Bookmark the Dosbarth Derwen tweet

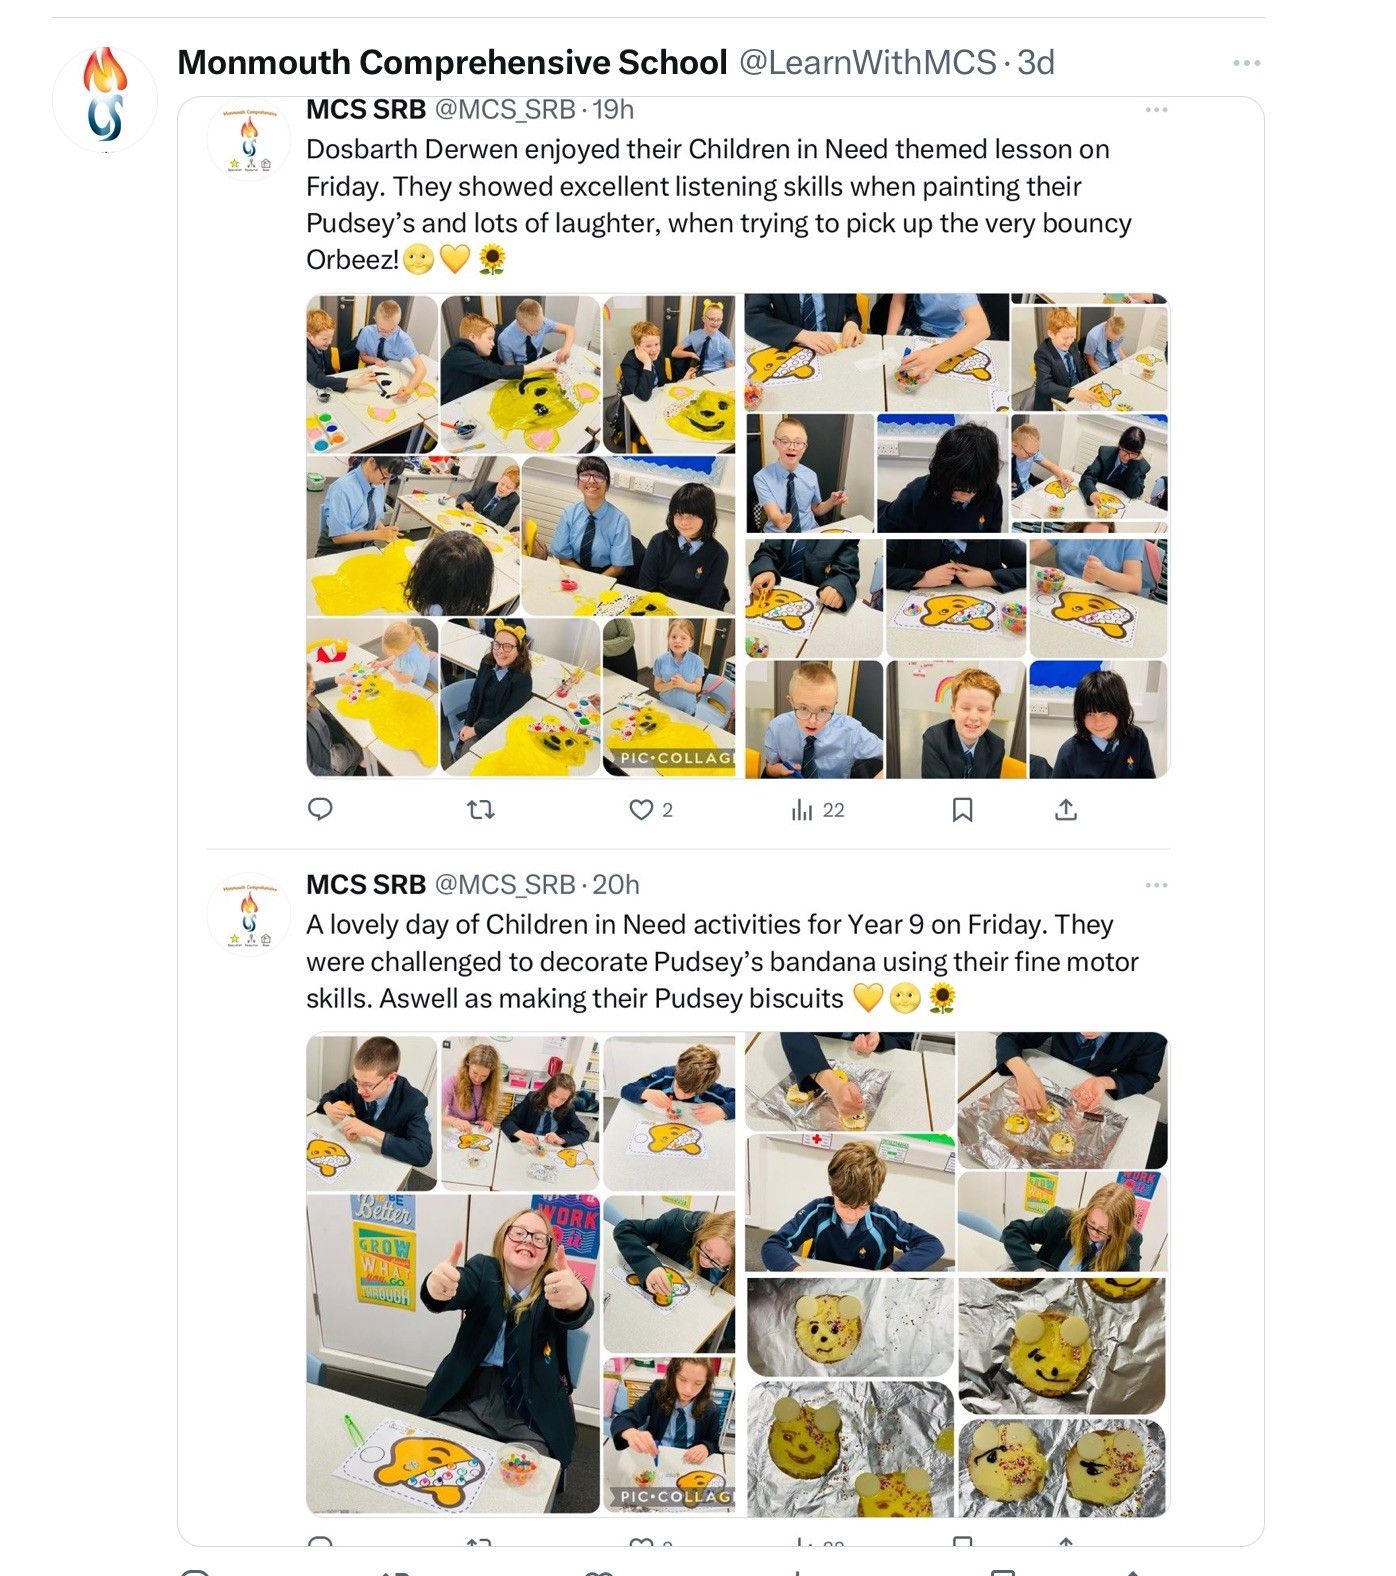click(x=962, y=809)
